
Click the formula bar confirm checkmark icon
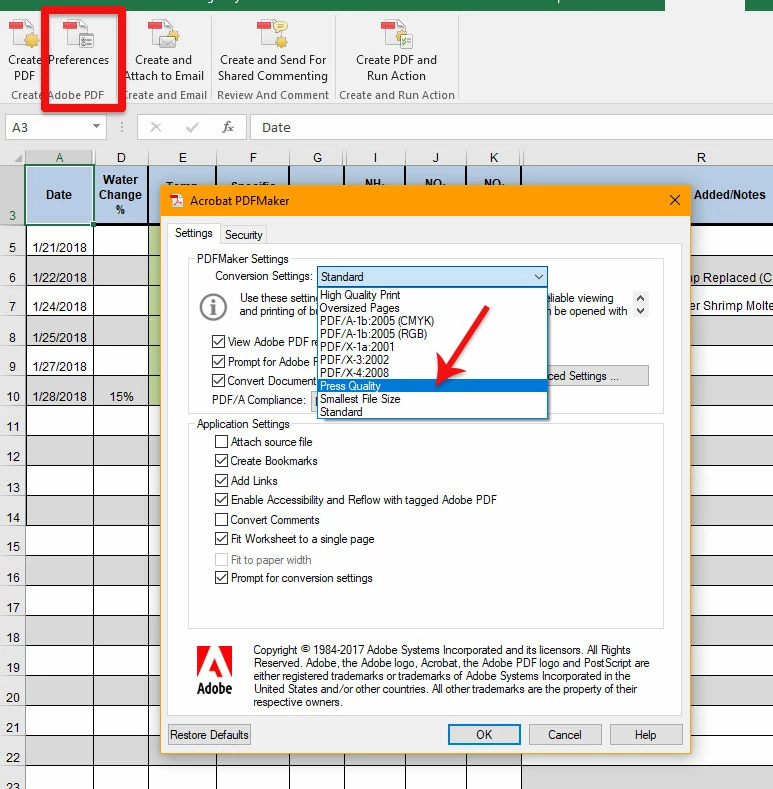pos(192,127)
